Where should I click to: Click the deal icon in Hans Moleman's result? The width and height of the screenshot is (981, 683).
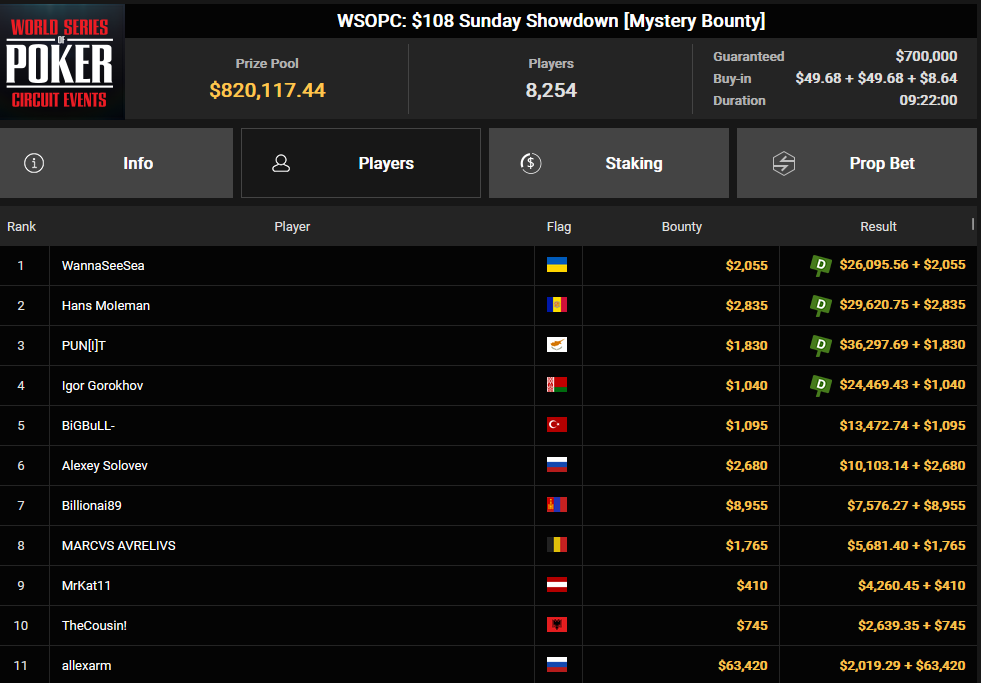[x=820, y=305]
